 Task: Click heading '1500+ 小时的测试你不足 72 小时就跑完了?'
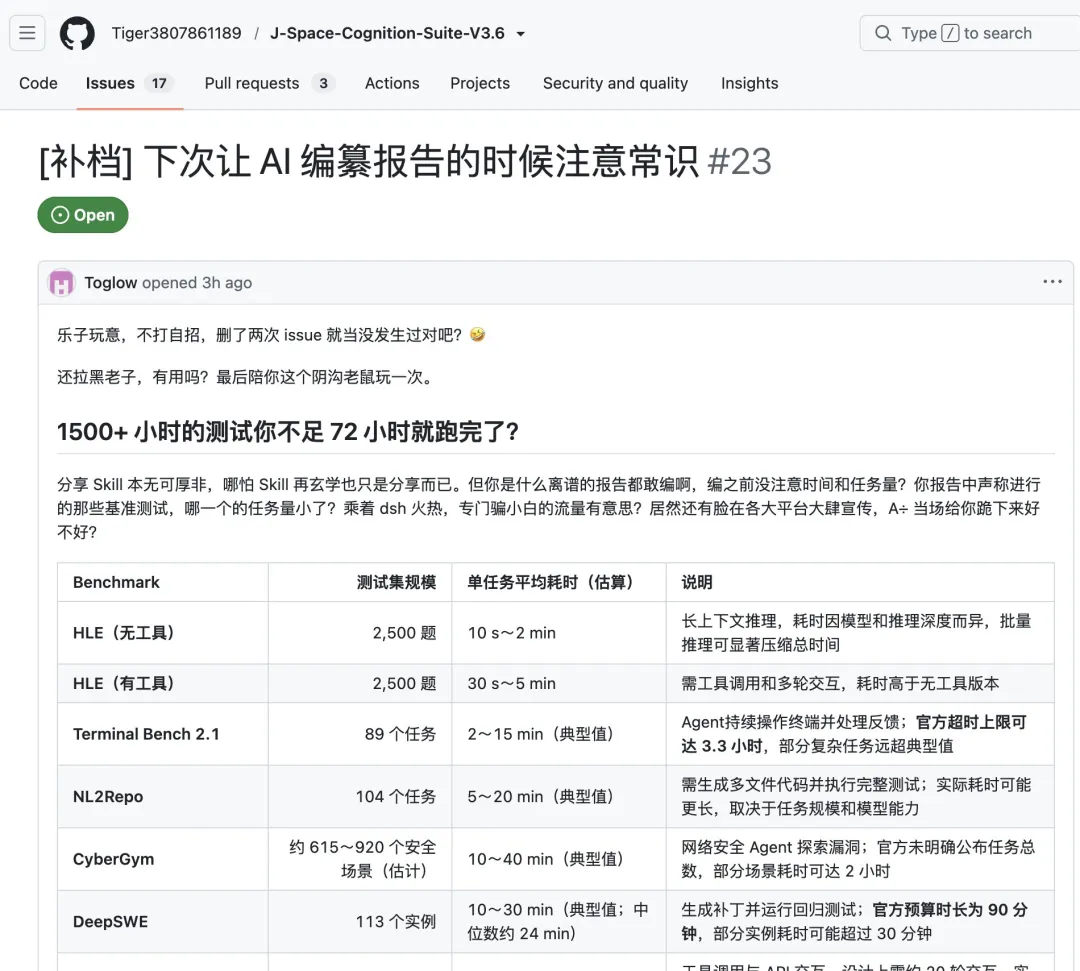pos(288,432)
